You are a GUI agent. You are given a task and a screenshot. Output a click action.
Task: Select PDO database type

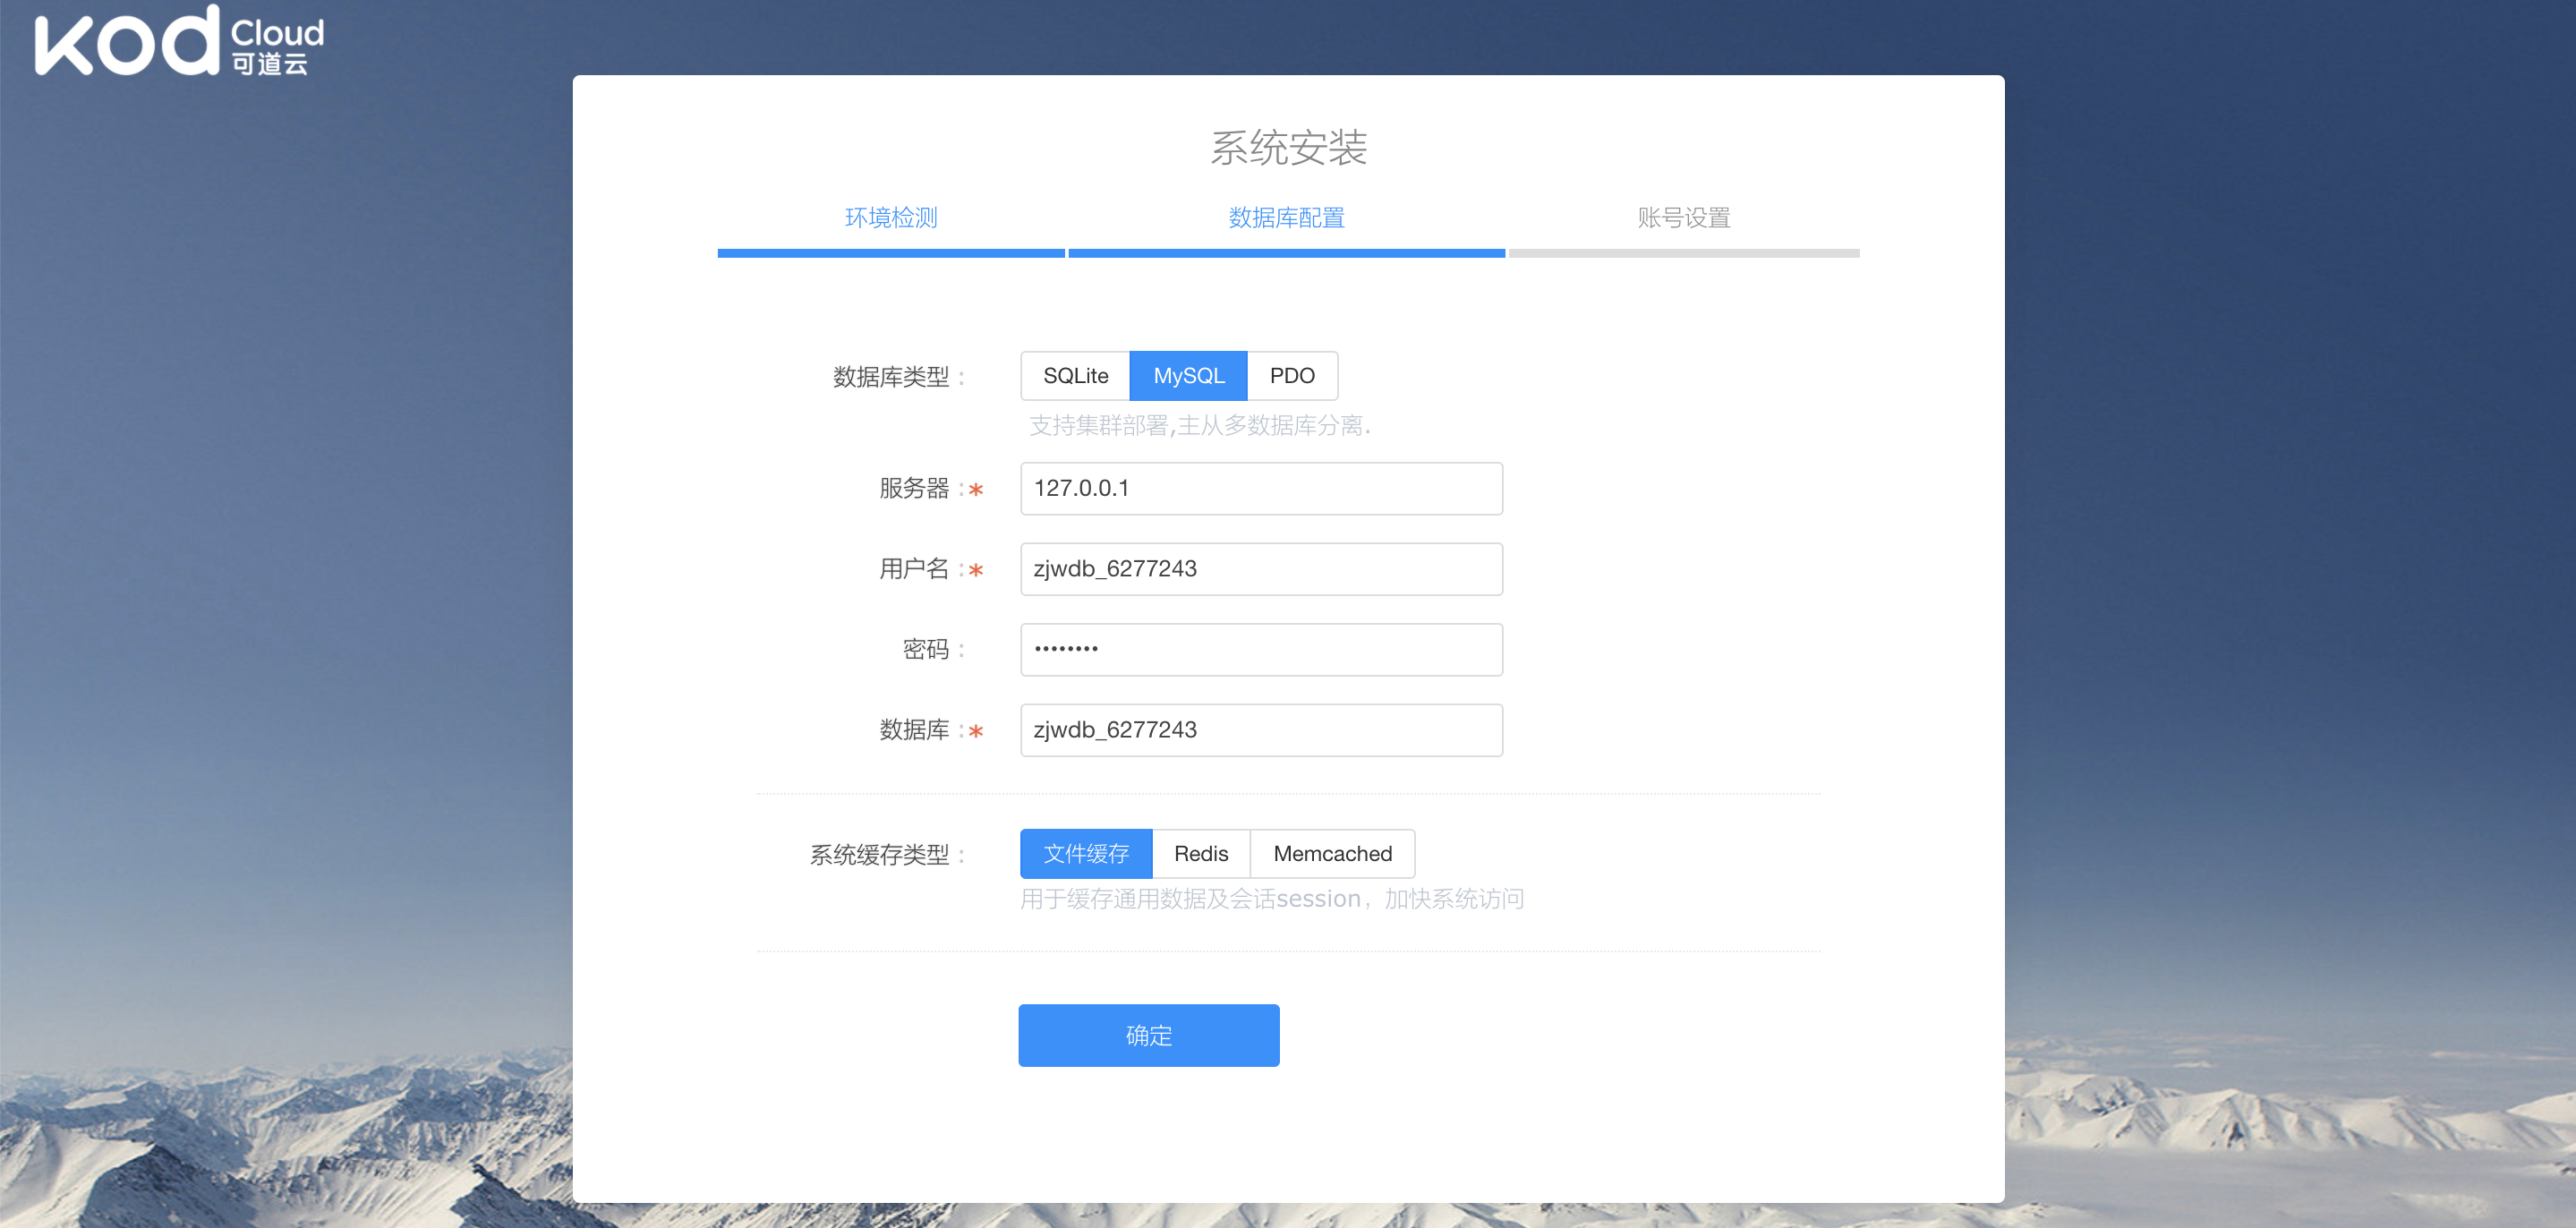click(1291, 376)
